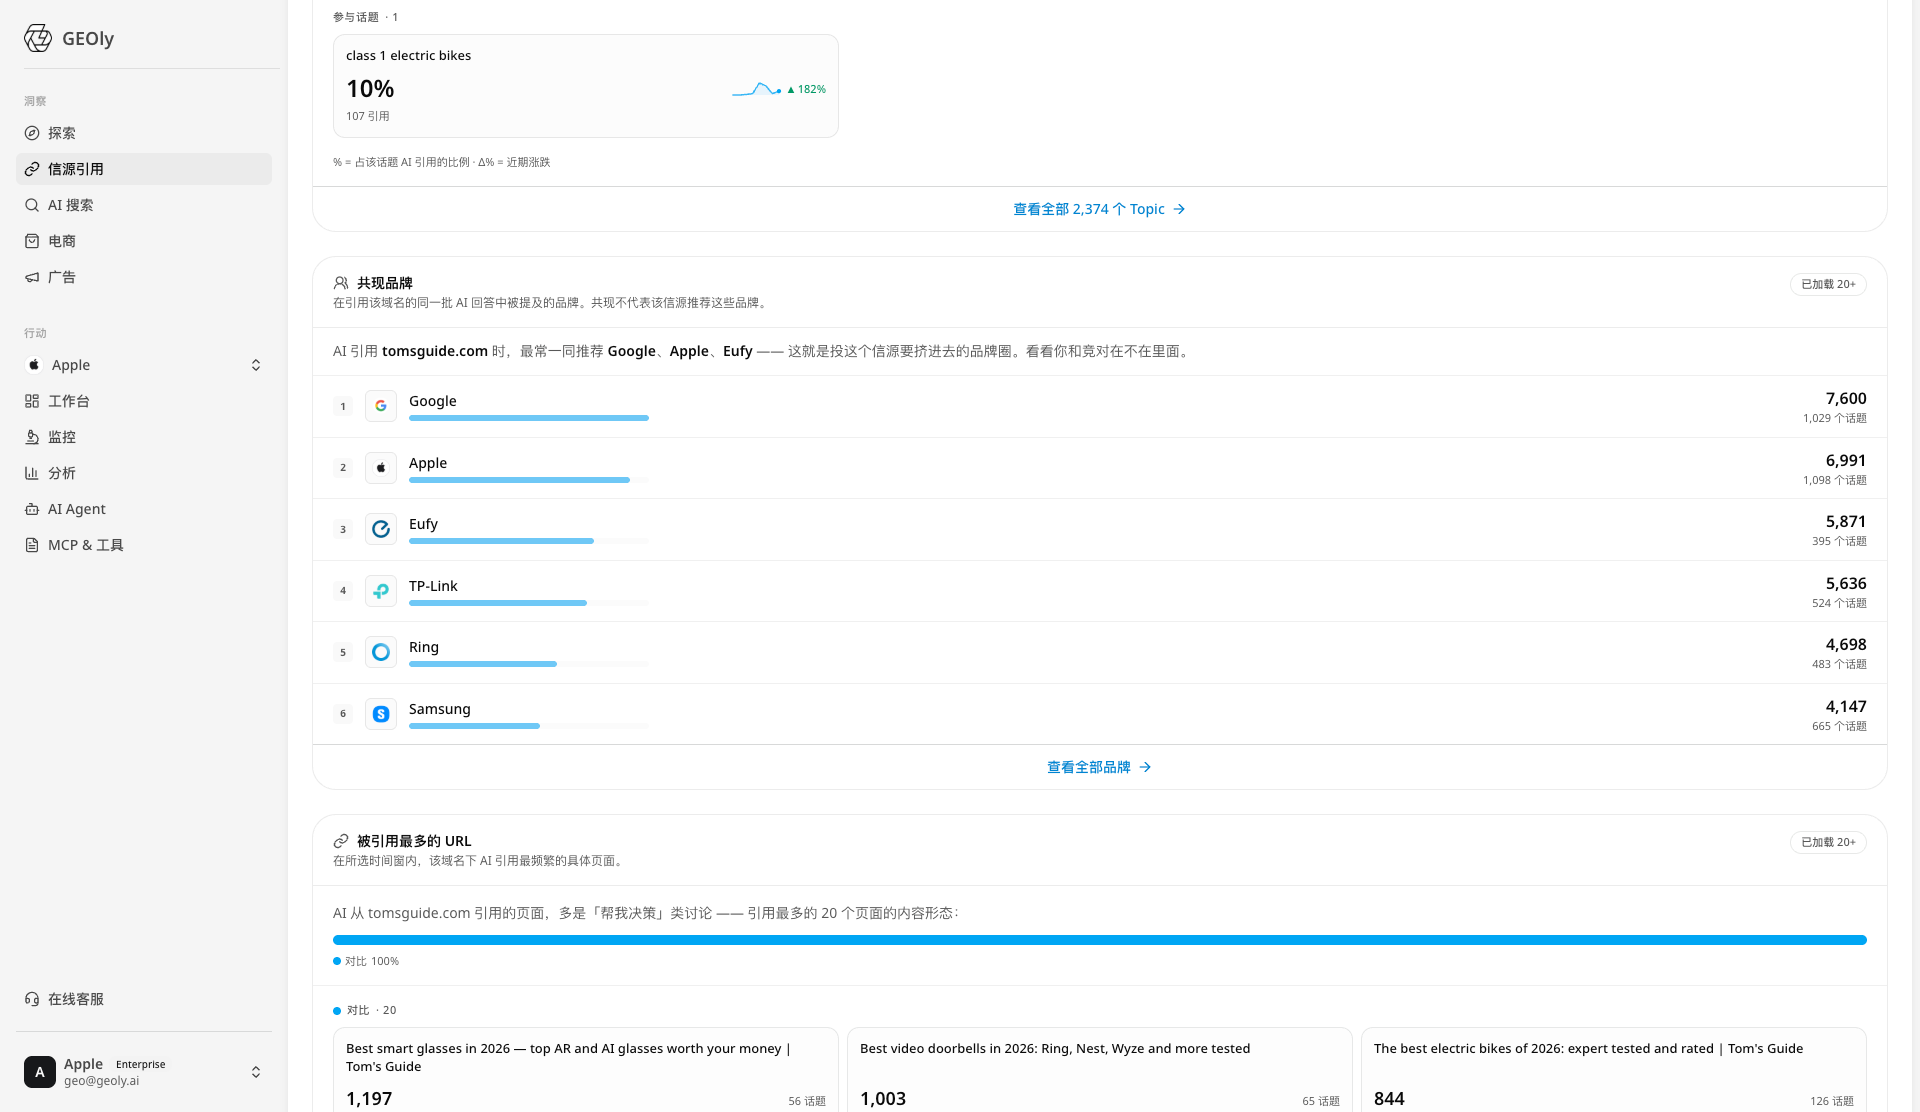Click the Google brand logo
The width and height of the screenshot is (1920, 1112).
click(381, 406)
